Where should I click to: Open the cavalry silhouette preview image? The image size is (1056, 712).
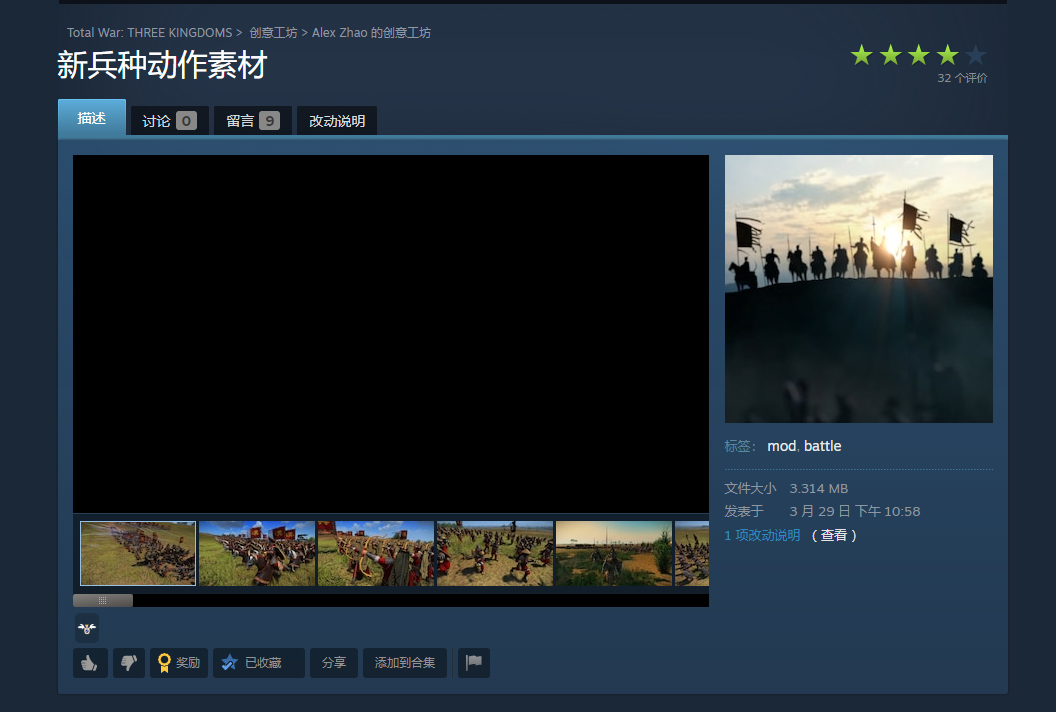click(x=859, y=289)
